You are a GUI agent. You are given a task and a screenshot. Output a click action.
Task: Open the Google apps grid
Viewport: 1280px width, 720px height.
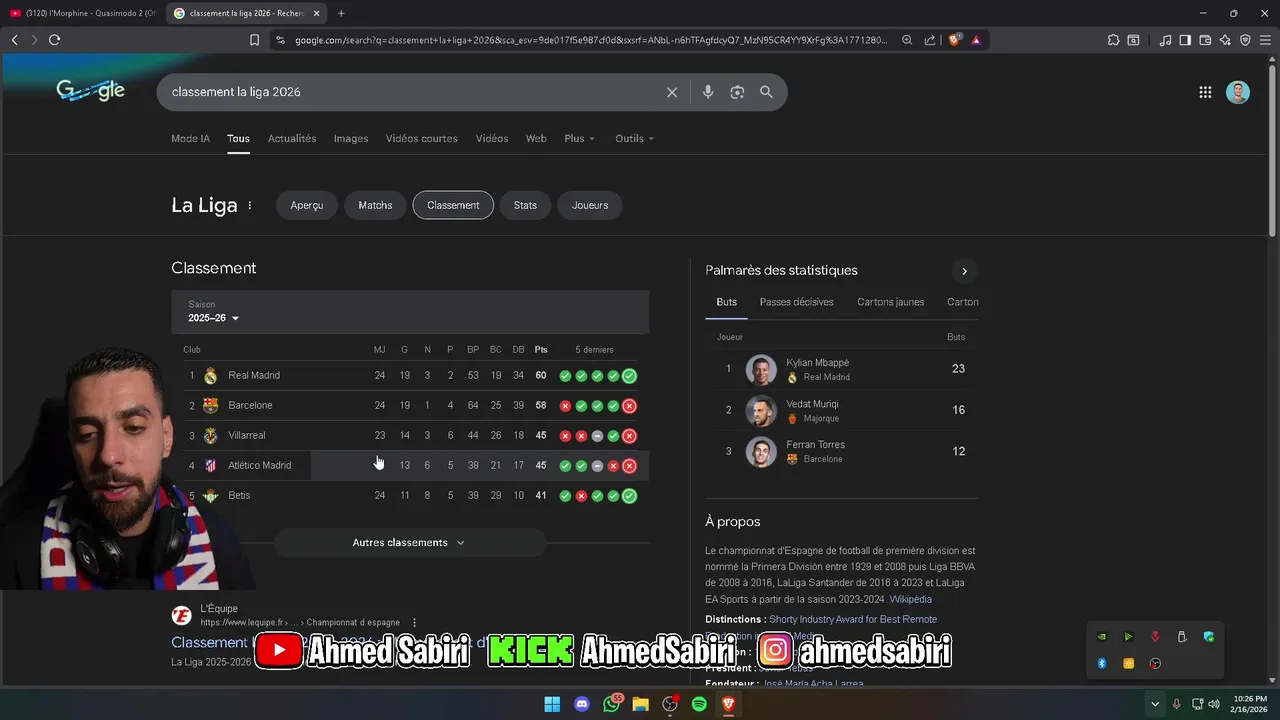1205,92
